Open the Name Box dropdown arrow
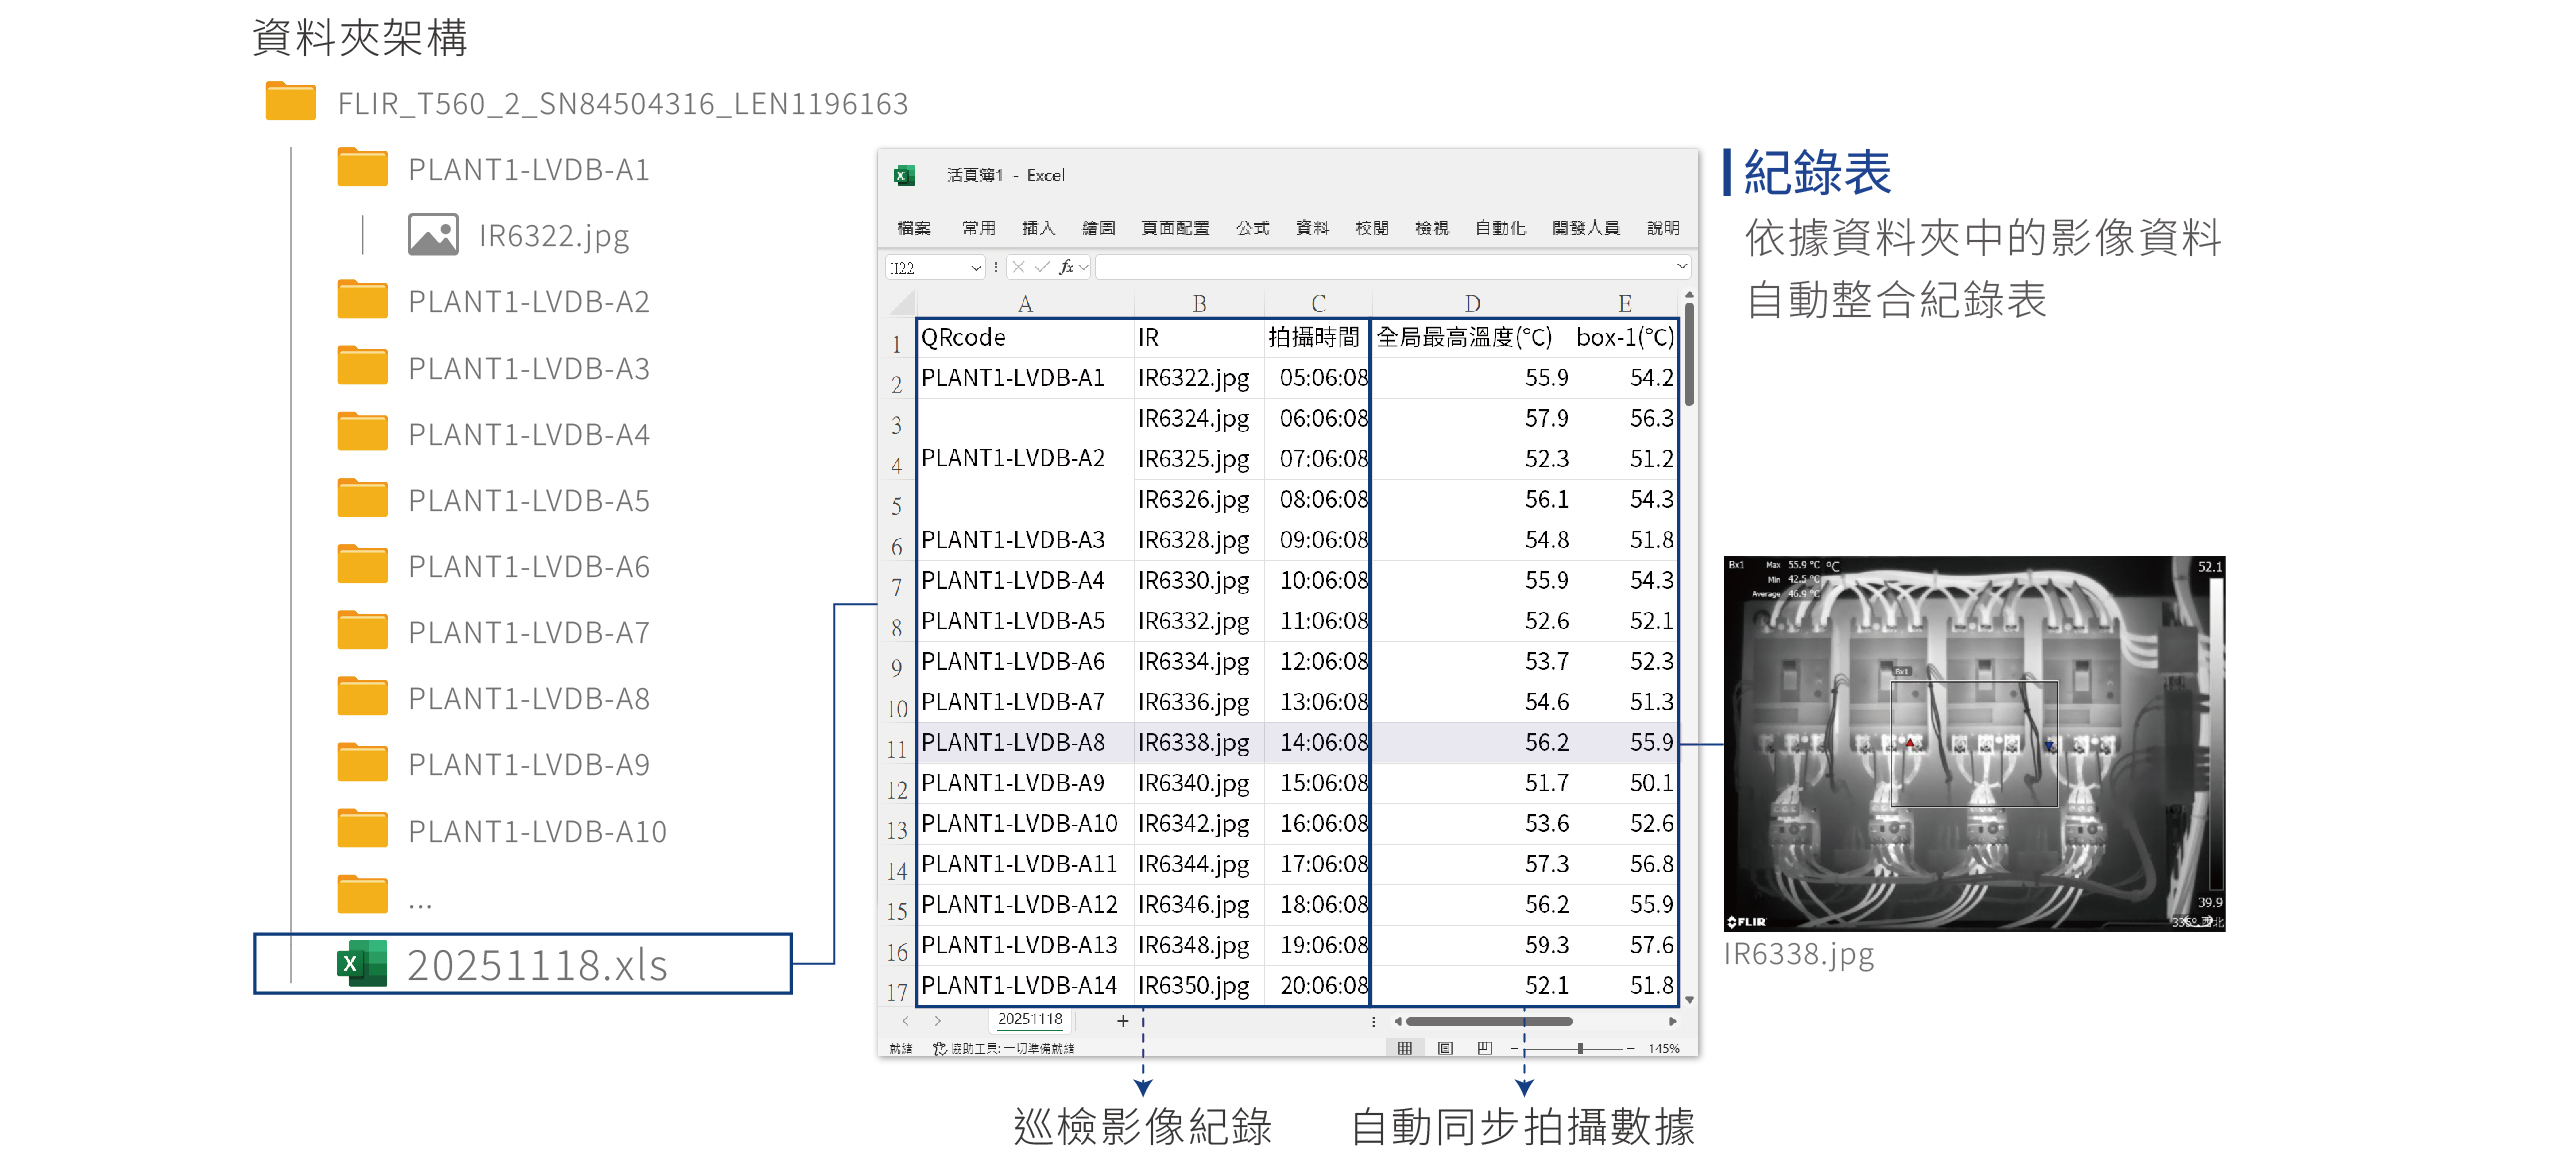Viewport: 2551px width, 1159px height. click(975, 268)
